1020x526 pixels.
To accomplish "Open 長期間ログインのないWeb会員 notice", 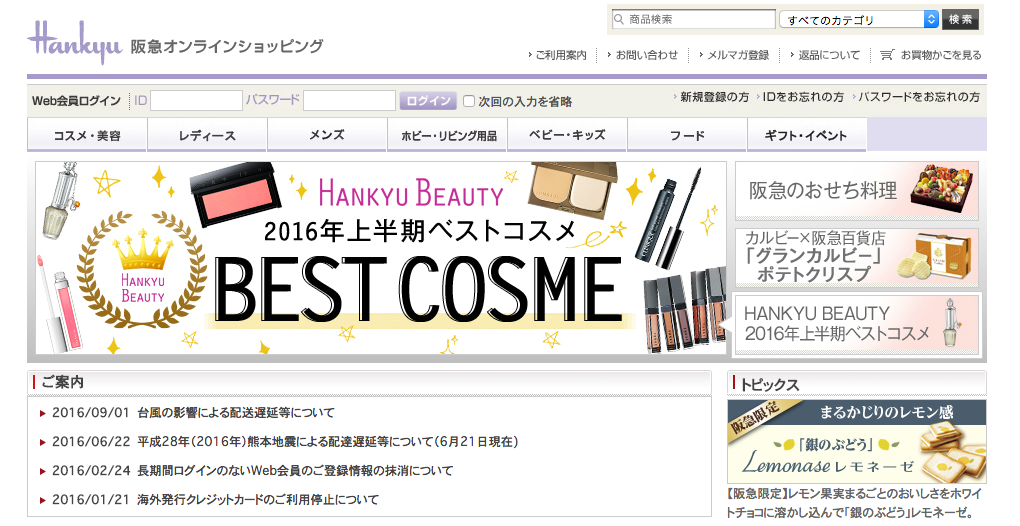I will 295,471.
